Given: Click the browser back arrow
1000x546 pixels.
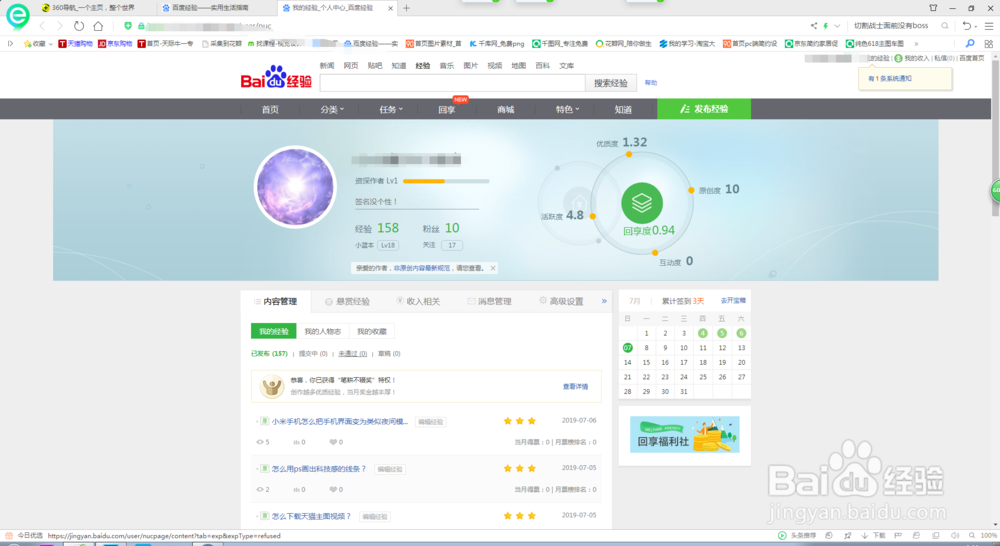Looking at the screenshot, I should click(42, 26).
